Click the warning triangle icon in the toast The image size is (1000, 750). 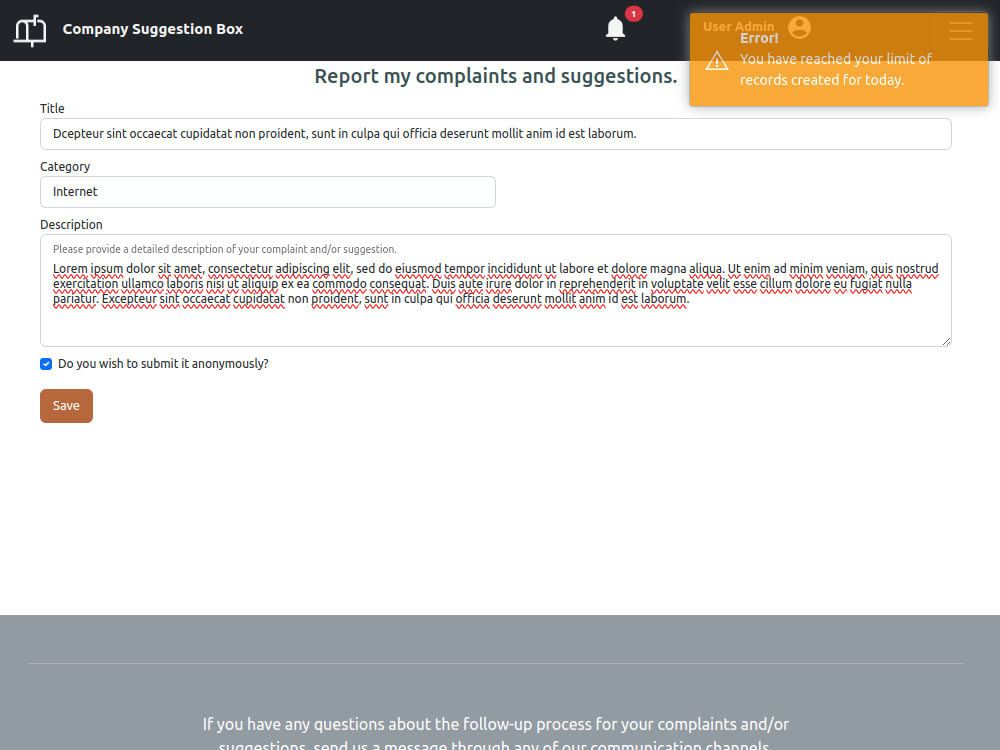pyautogui.click(x=716, y=61)
